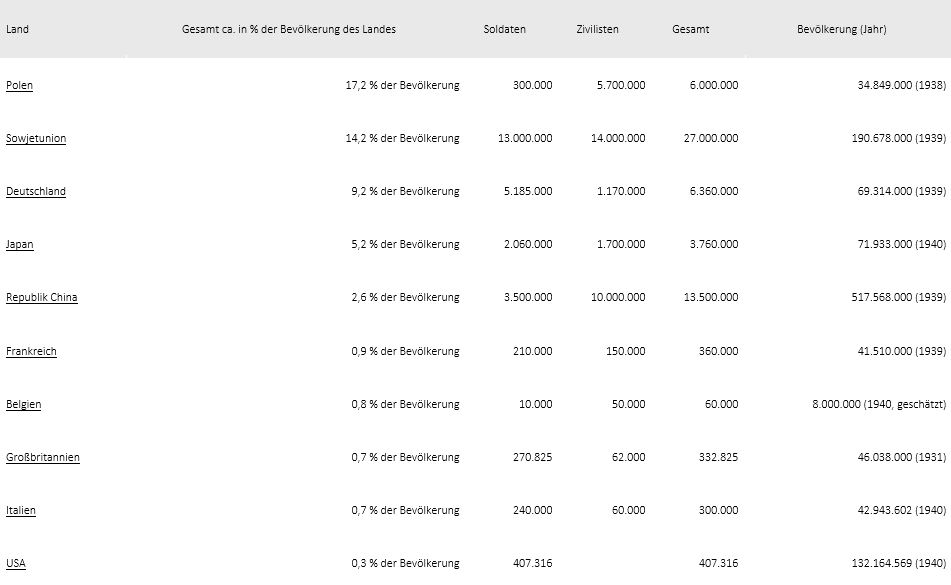
Task: Click the Zivilisten column header
Action: (597, 29)
